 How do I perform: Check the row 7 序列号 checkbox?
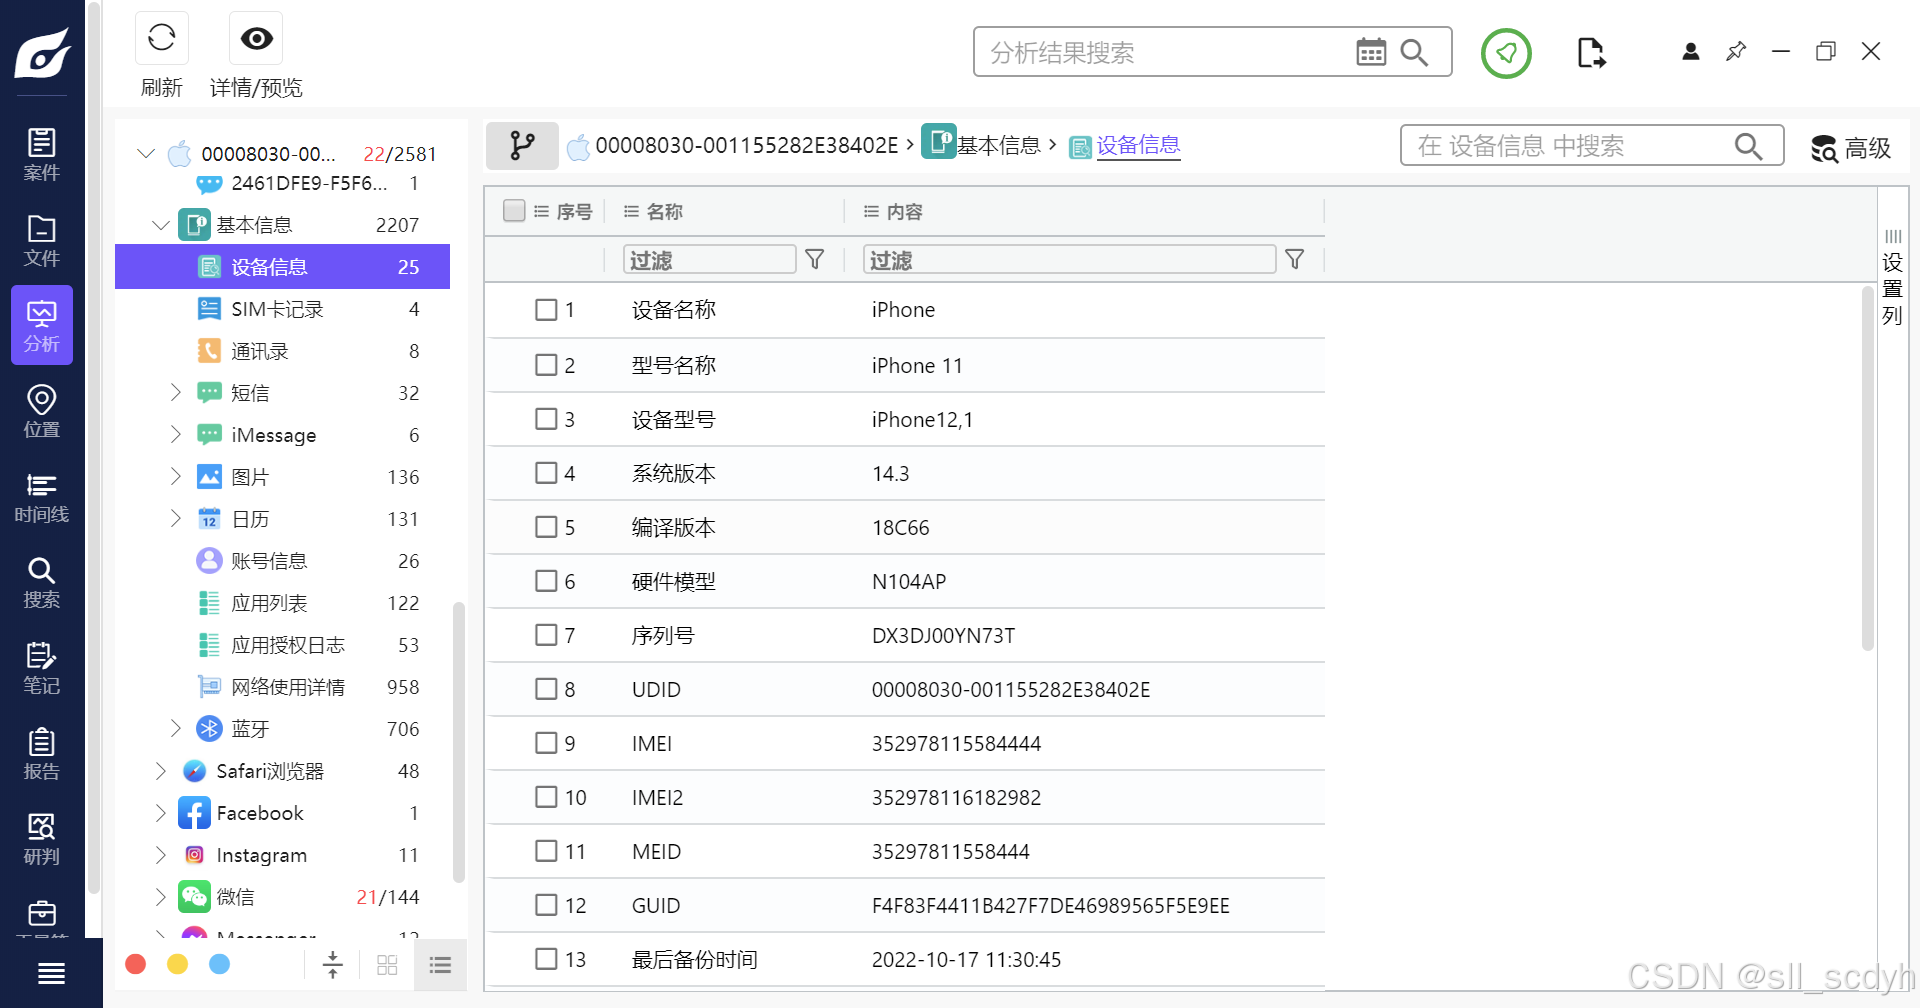[546, 635]
